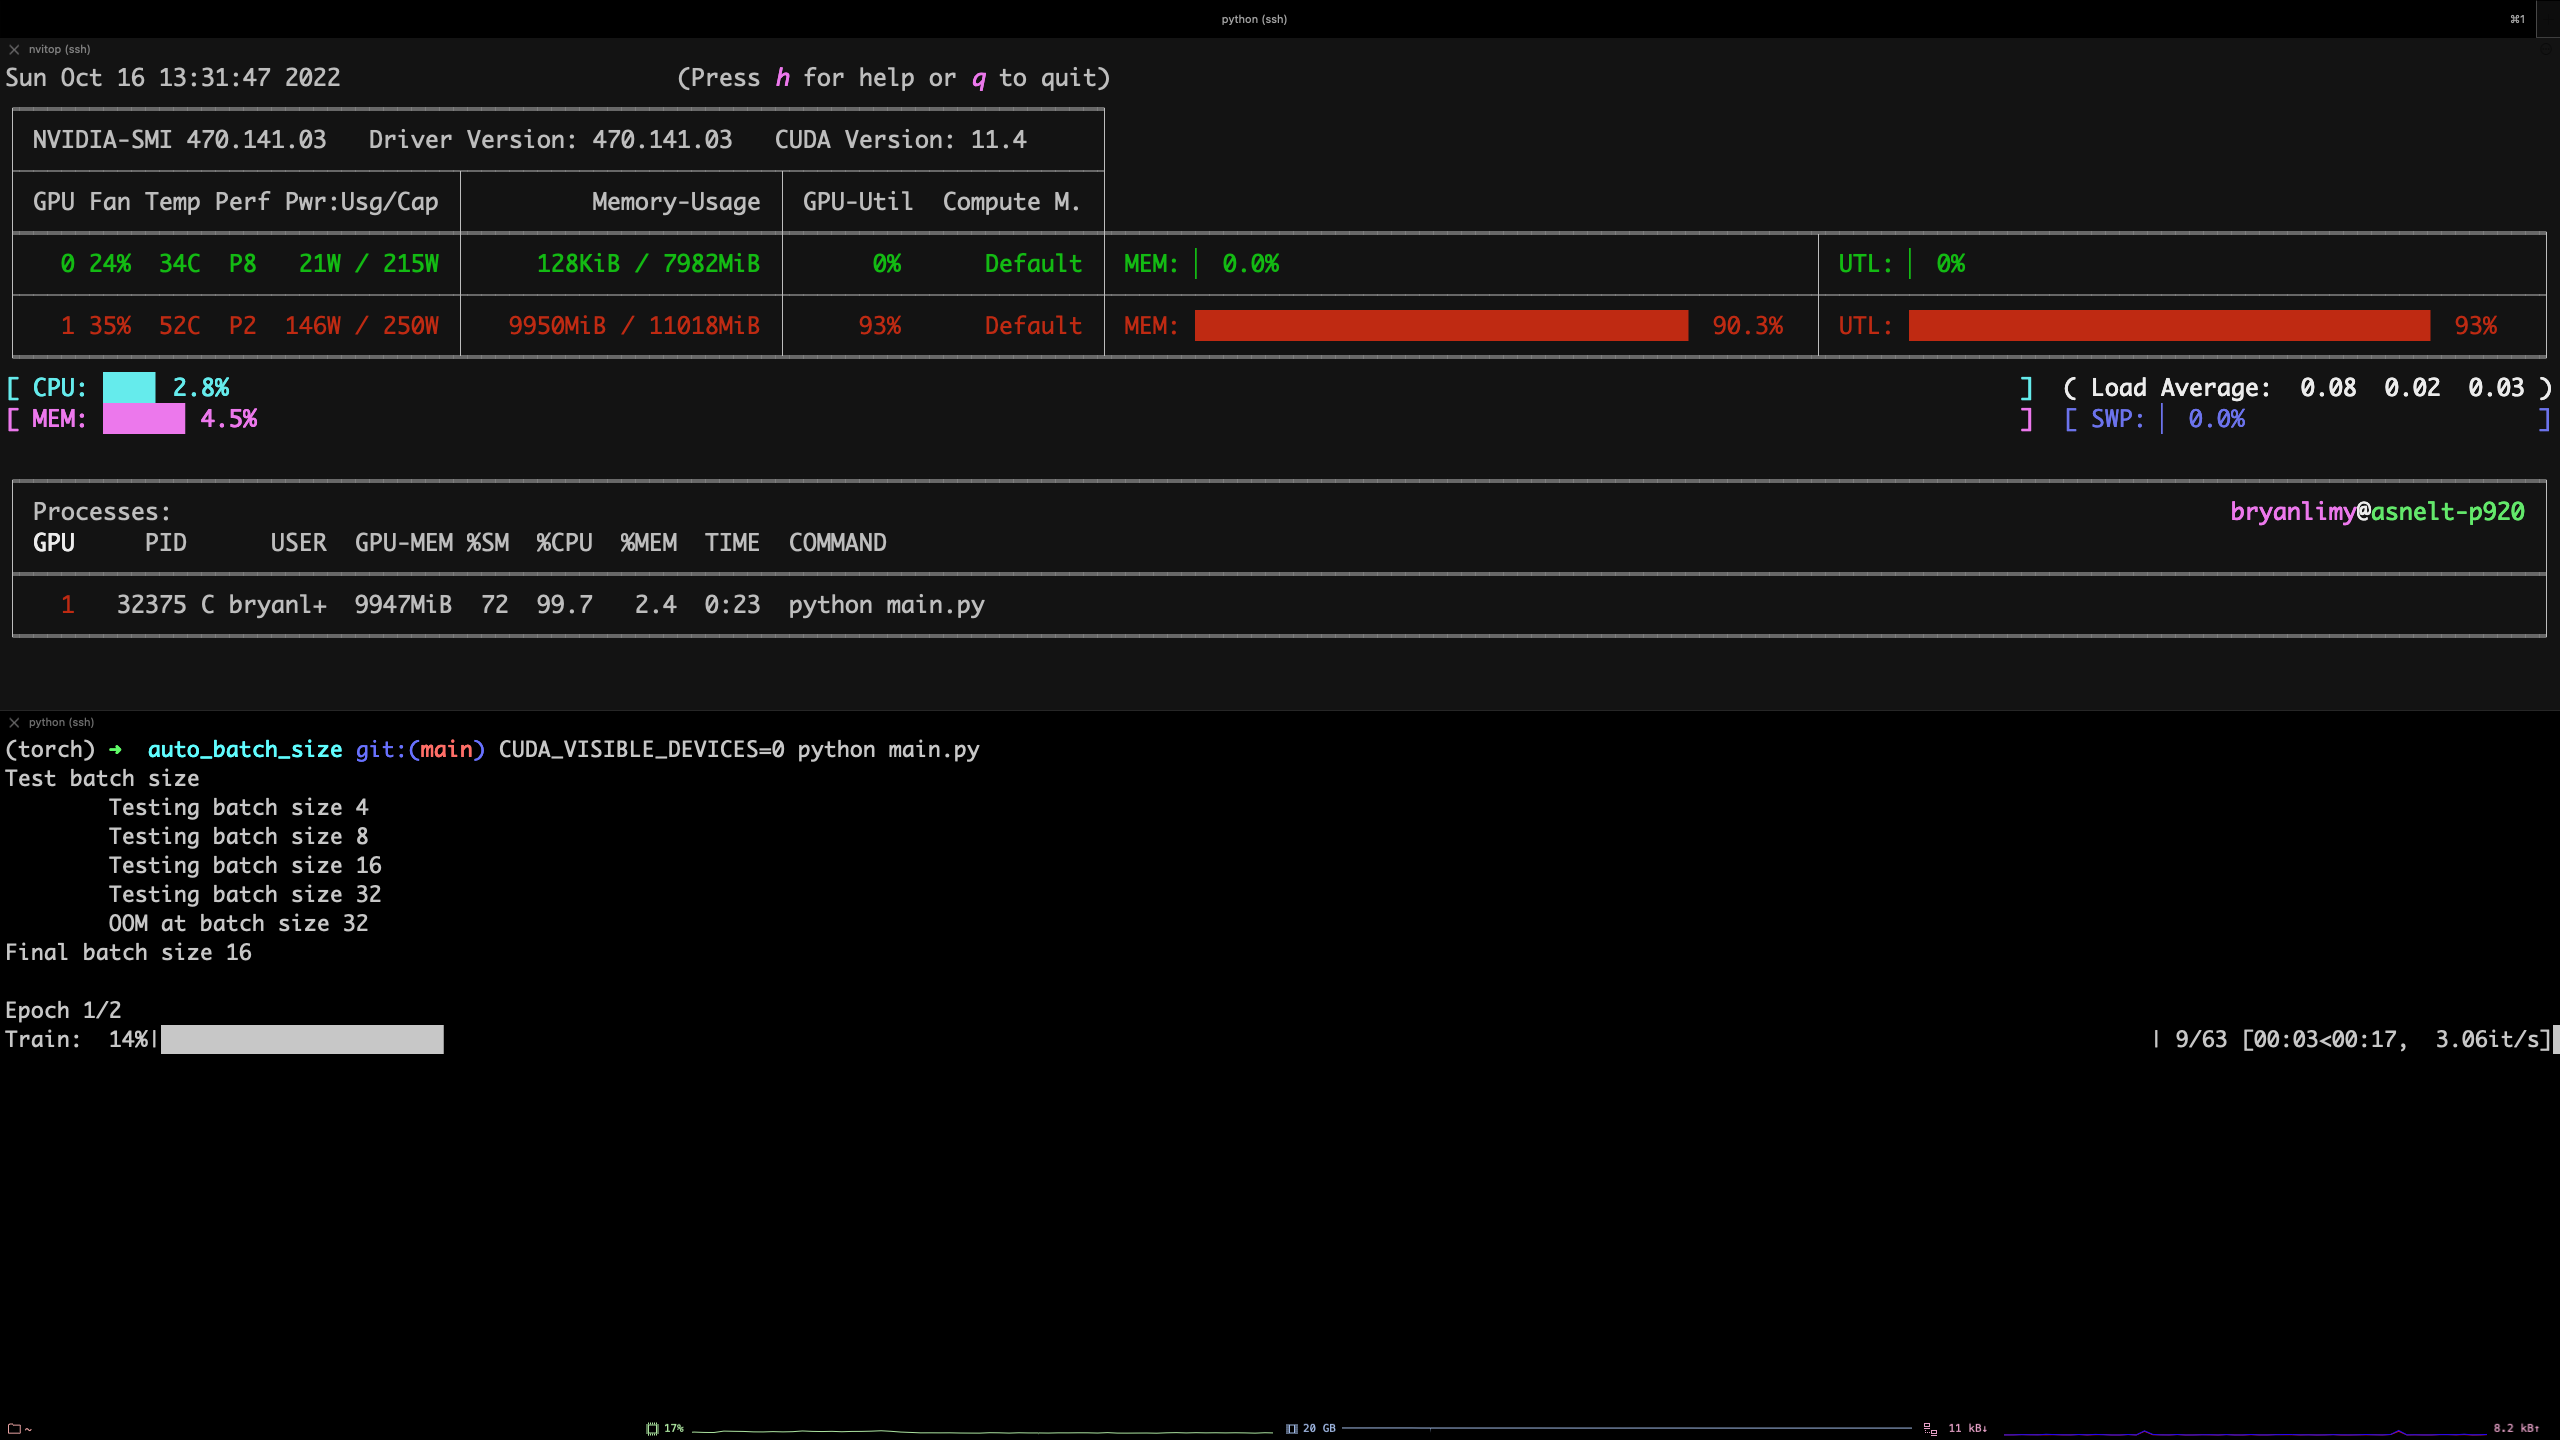Click the nvitop (ssh) pane title
The width and height of the screenshot is (2560, 1440).
[59, 49]
